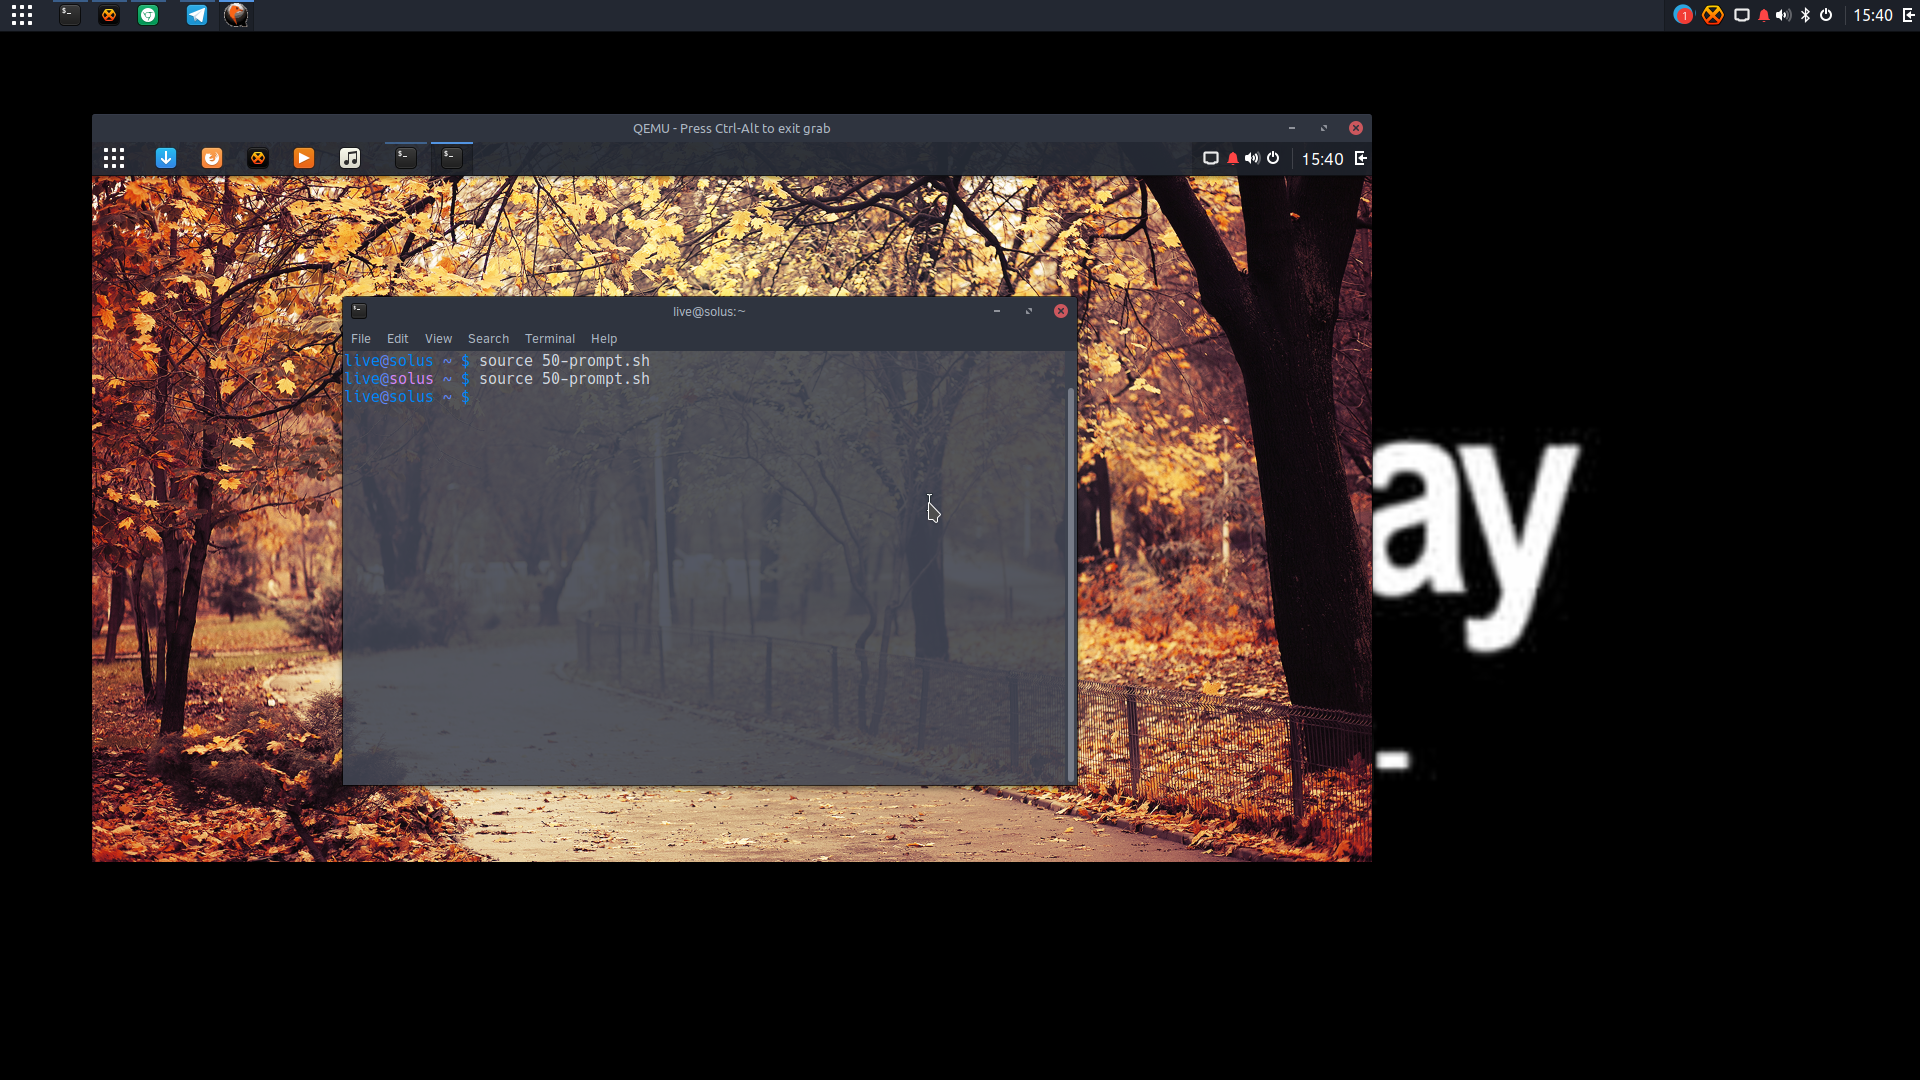Maximize the live@solus terminal window
This screenshot has width=1920, height=1080.
(x=1029, y=311)
